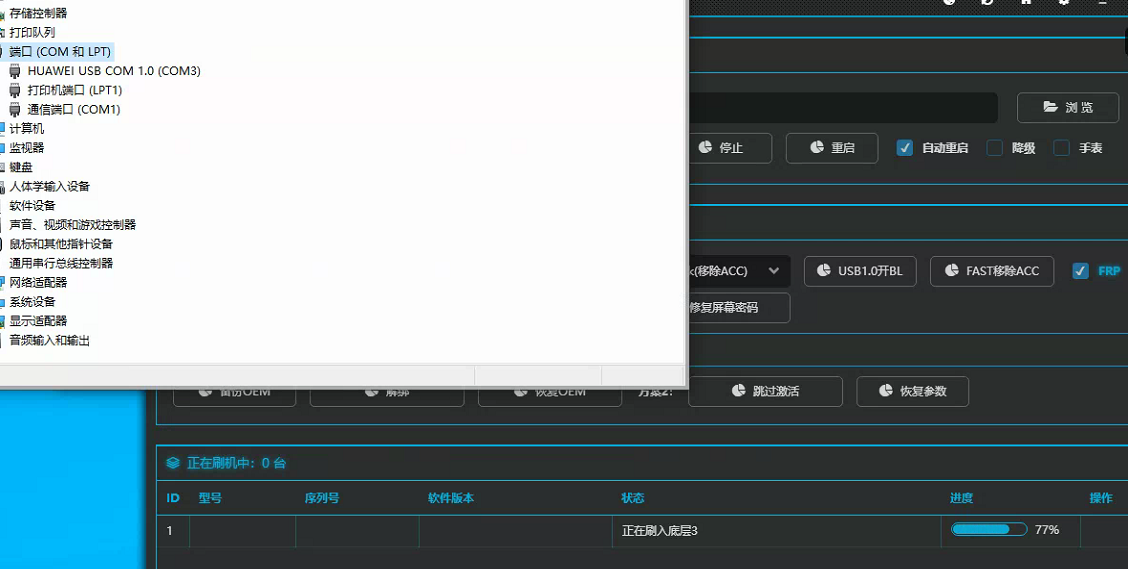Click the 型号 column header
Viewport: 1128px width, 569px height.
(210, 498)
